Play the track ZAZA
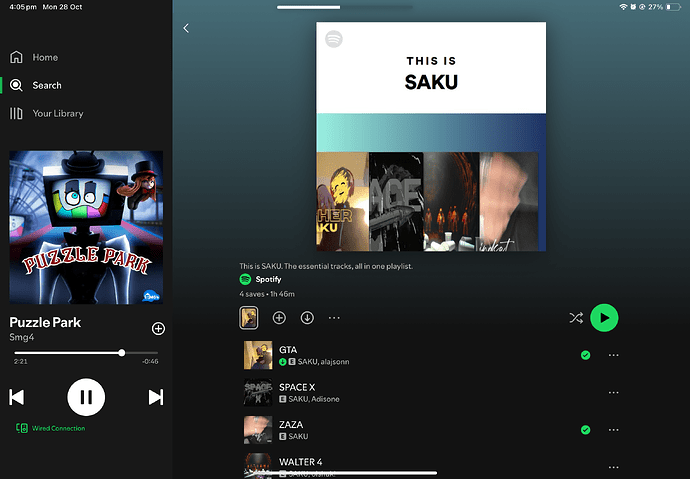The width and height of the screenshot is (690, 479). (x=431, y=430)
